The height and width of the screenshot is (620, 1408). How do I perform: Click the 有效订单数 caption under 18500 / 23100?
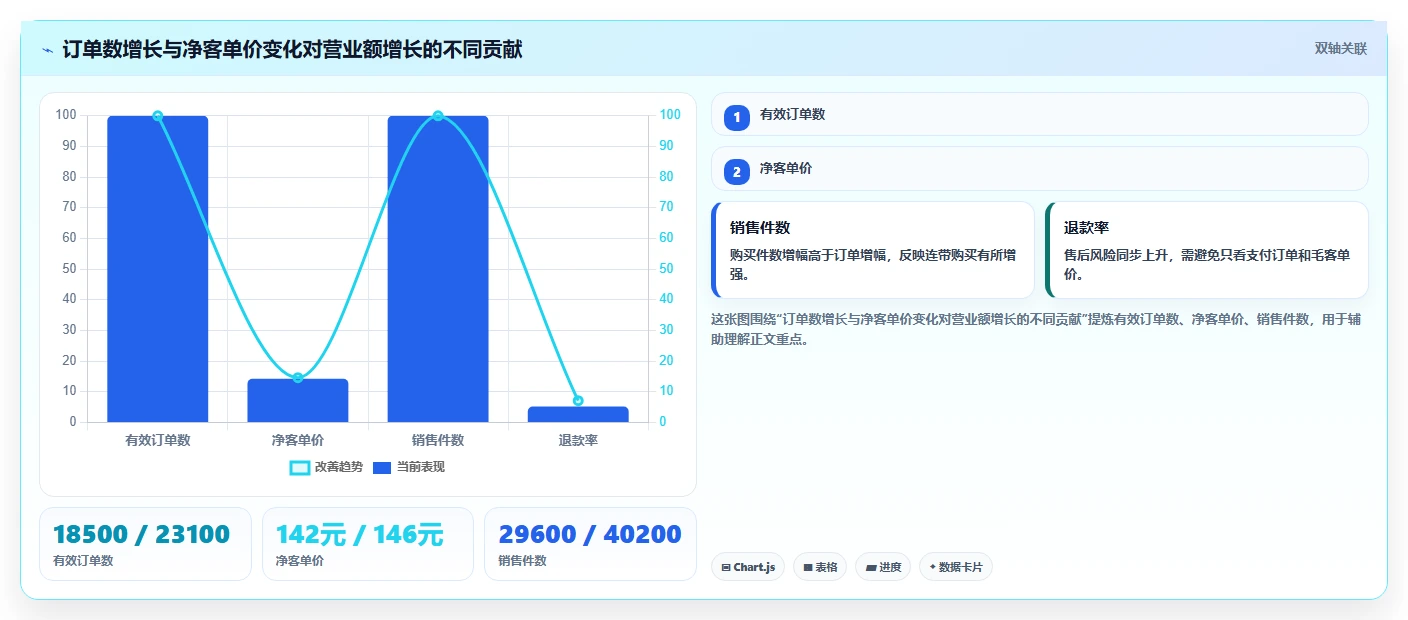83,561
